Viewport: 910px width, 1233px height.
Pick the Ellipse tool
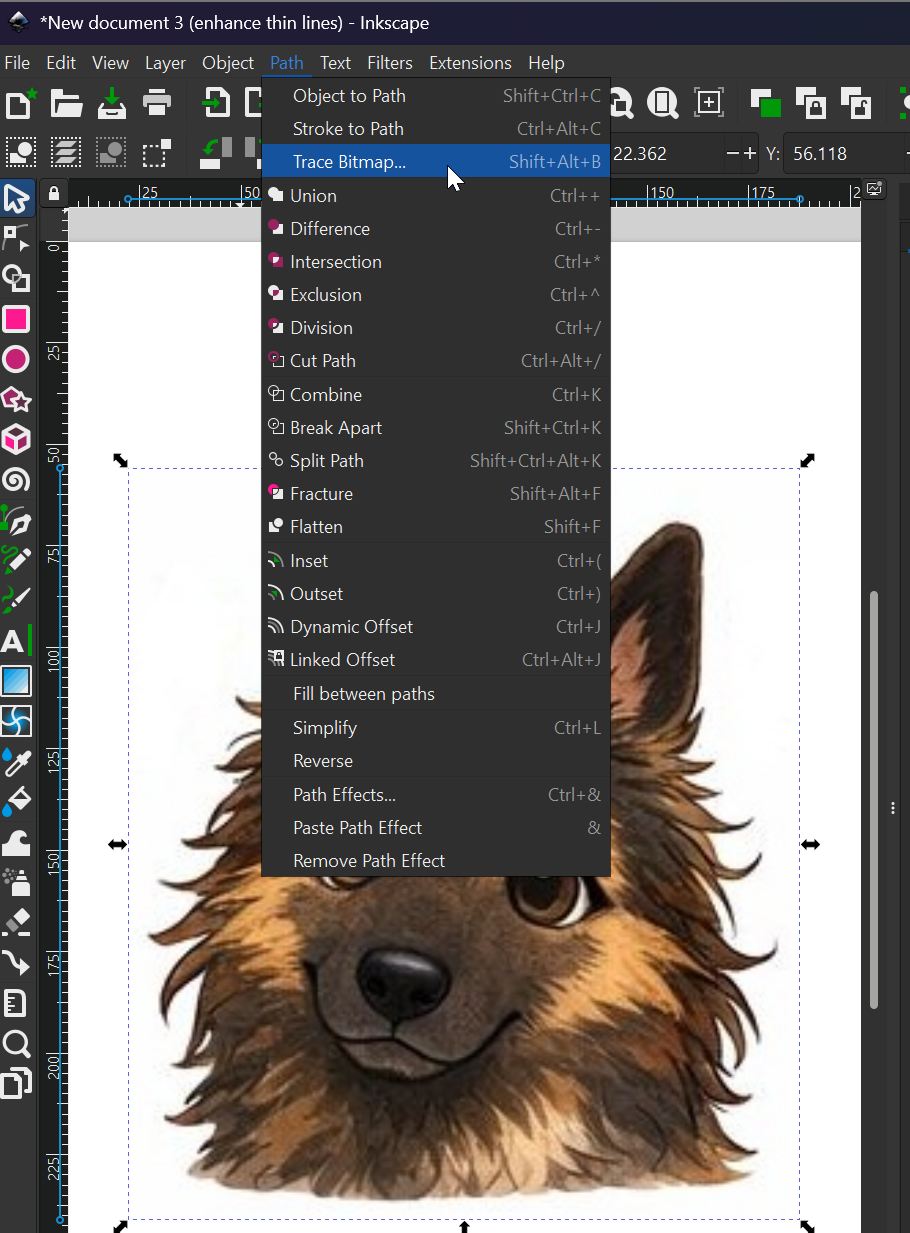point(17,359)
